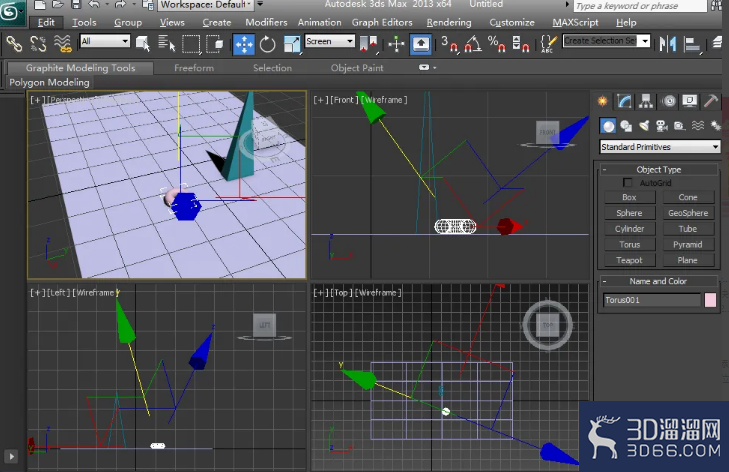Open the Motion command panel tab

[669, 101]
